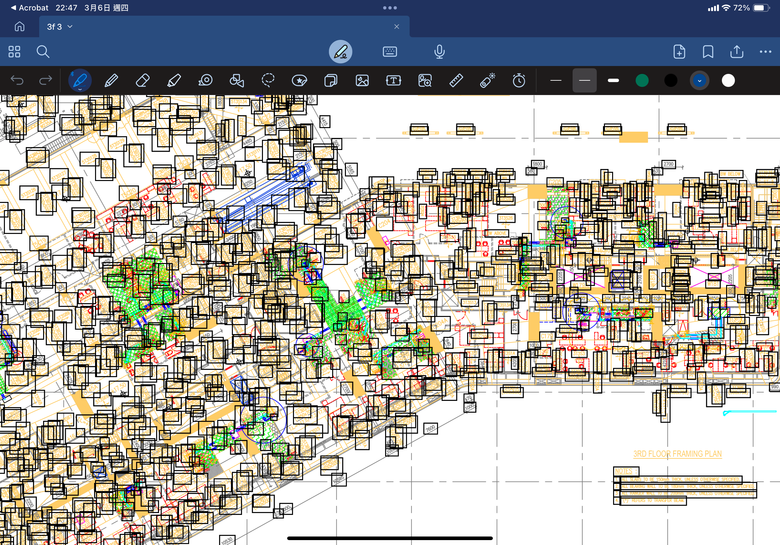
Task: Select the text box tool
Action: (x=393, y=80)
